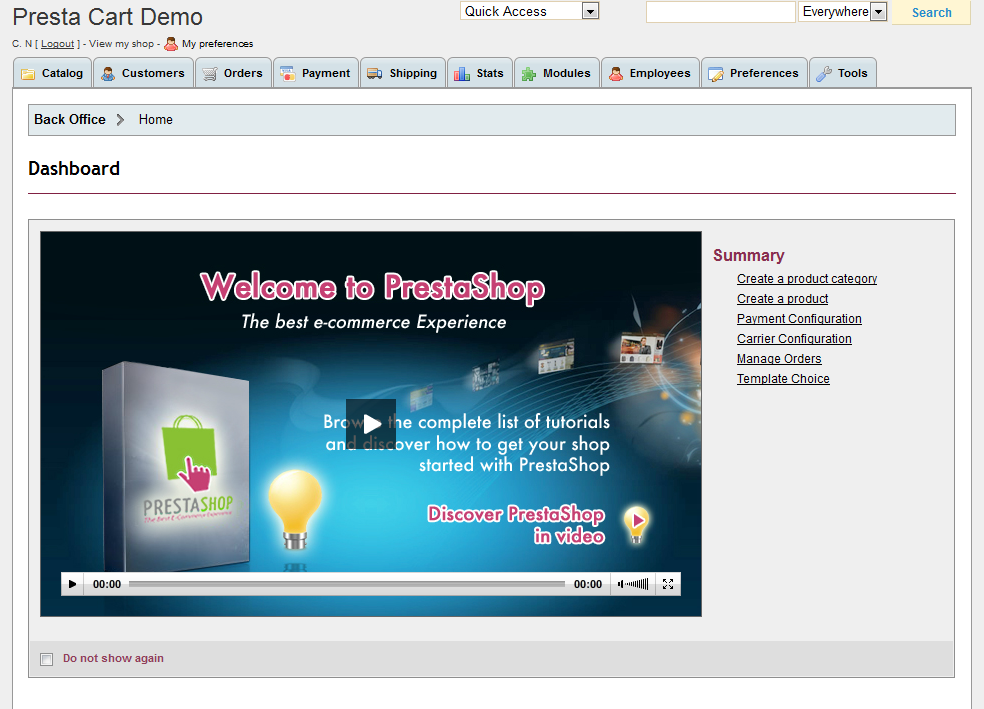
Task: Click the Tools wrench icon
Action: point(824,74)
